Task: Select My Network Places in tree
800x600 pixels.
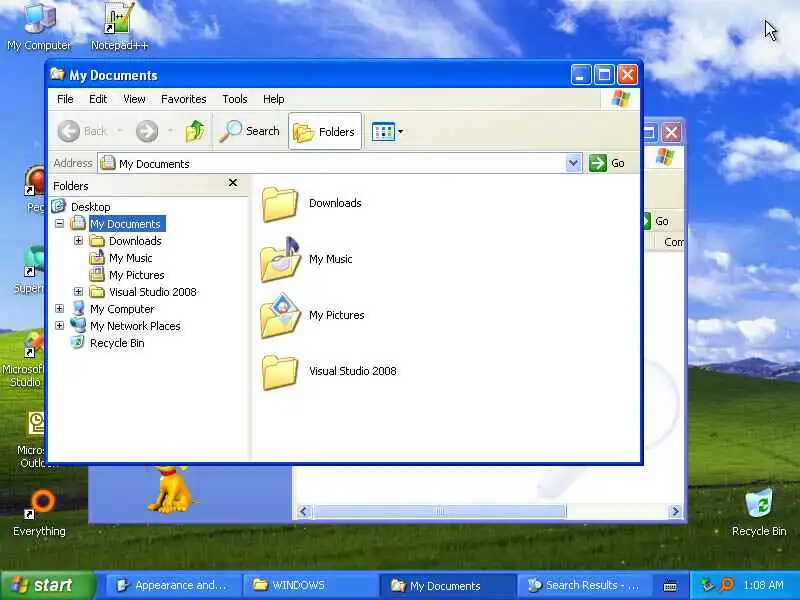Action: coord(135,326)
